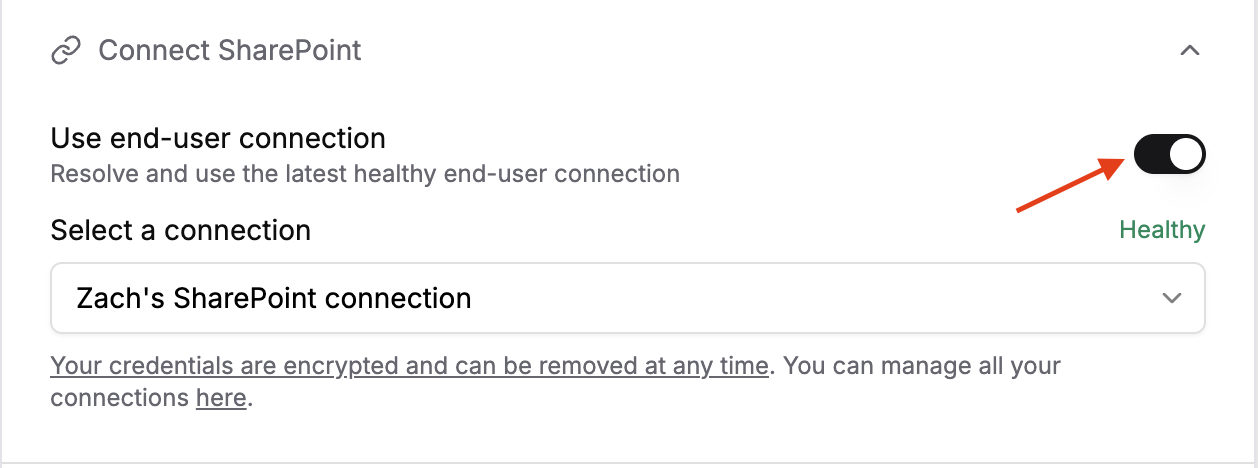This screenshot has height=468, width=1258.
Task: Click the Select a connection label
Action: coord(181,231)
